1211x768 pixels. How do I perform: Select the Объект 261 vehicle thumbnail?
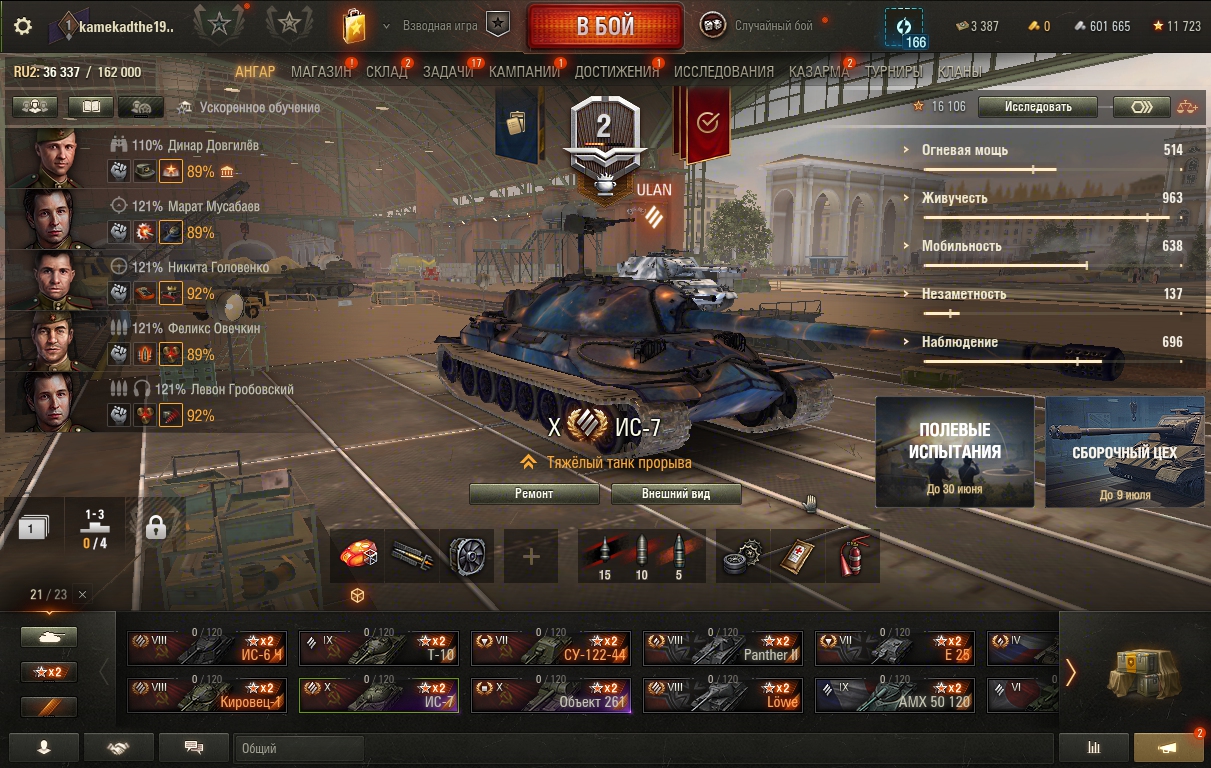coord(551,695)
